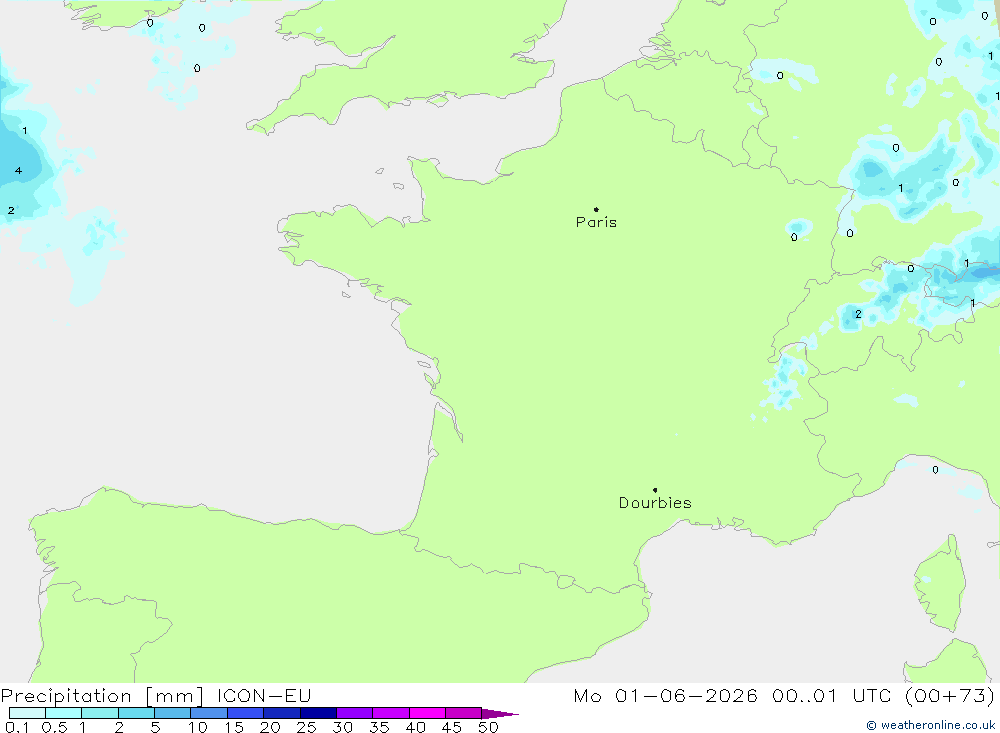Click the magenta 40 to 45 legend swatch
This screenshot has width=1000, height=733.
click(427, 713)
